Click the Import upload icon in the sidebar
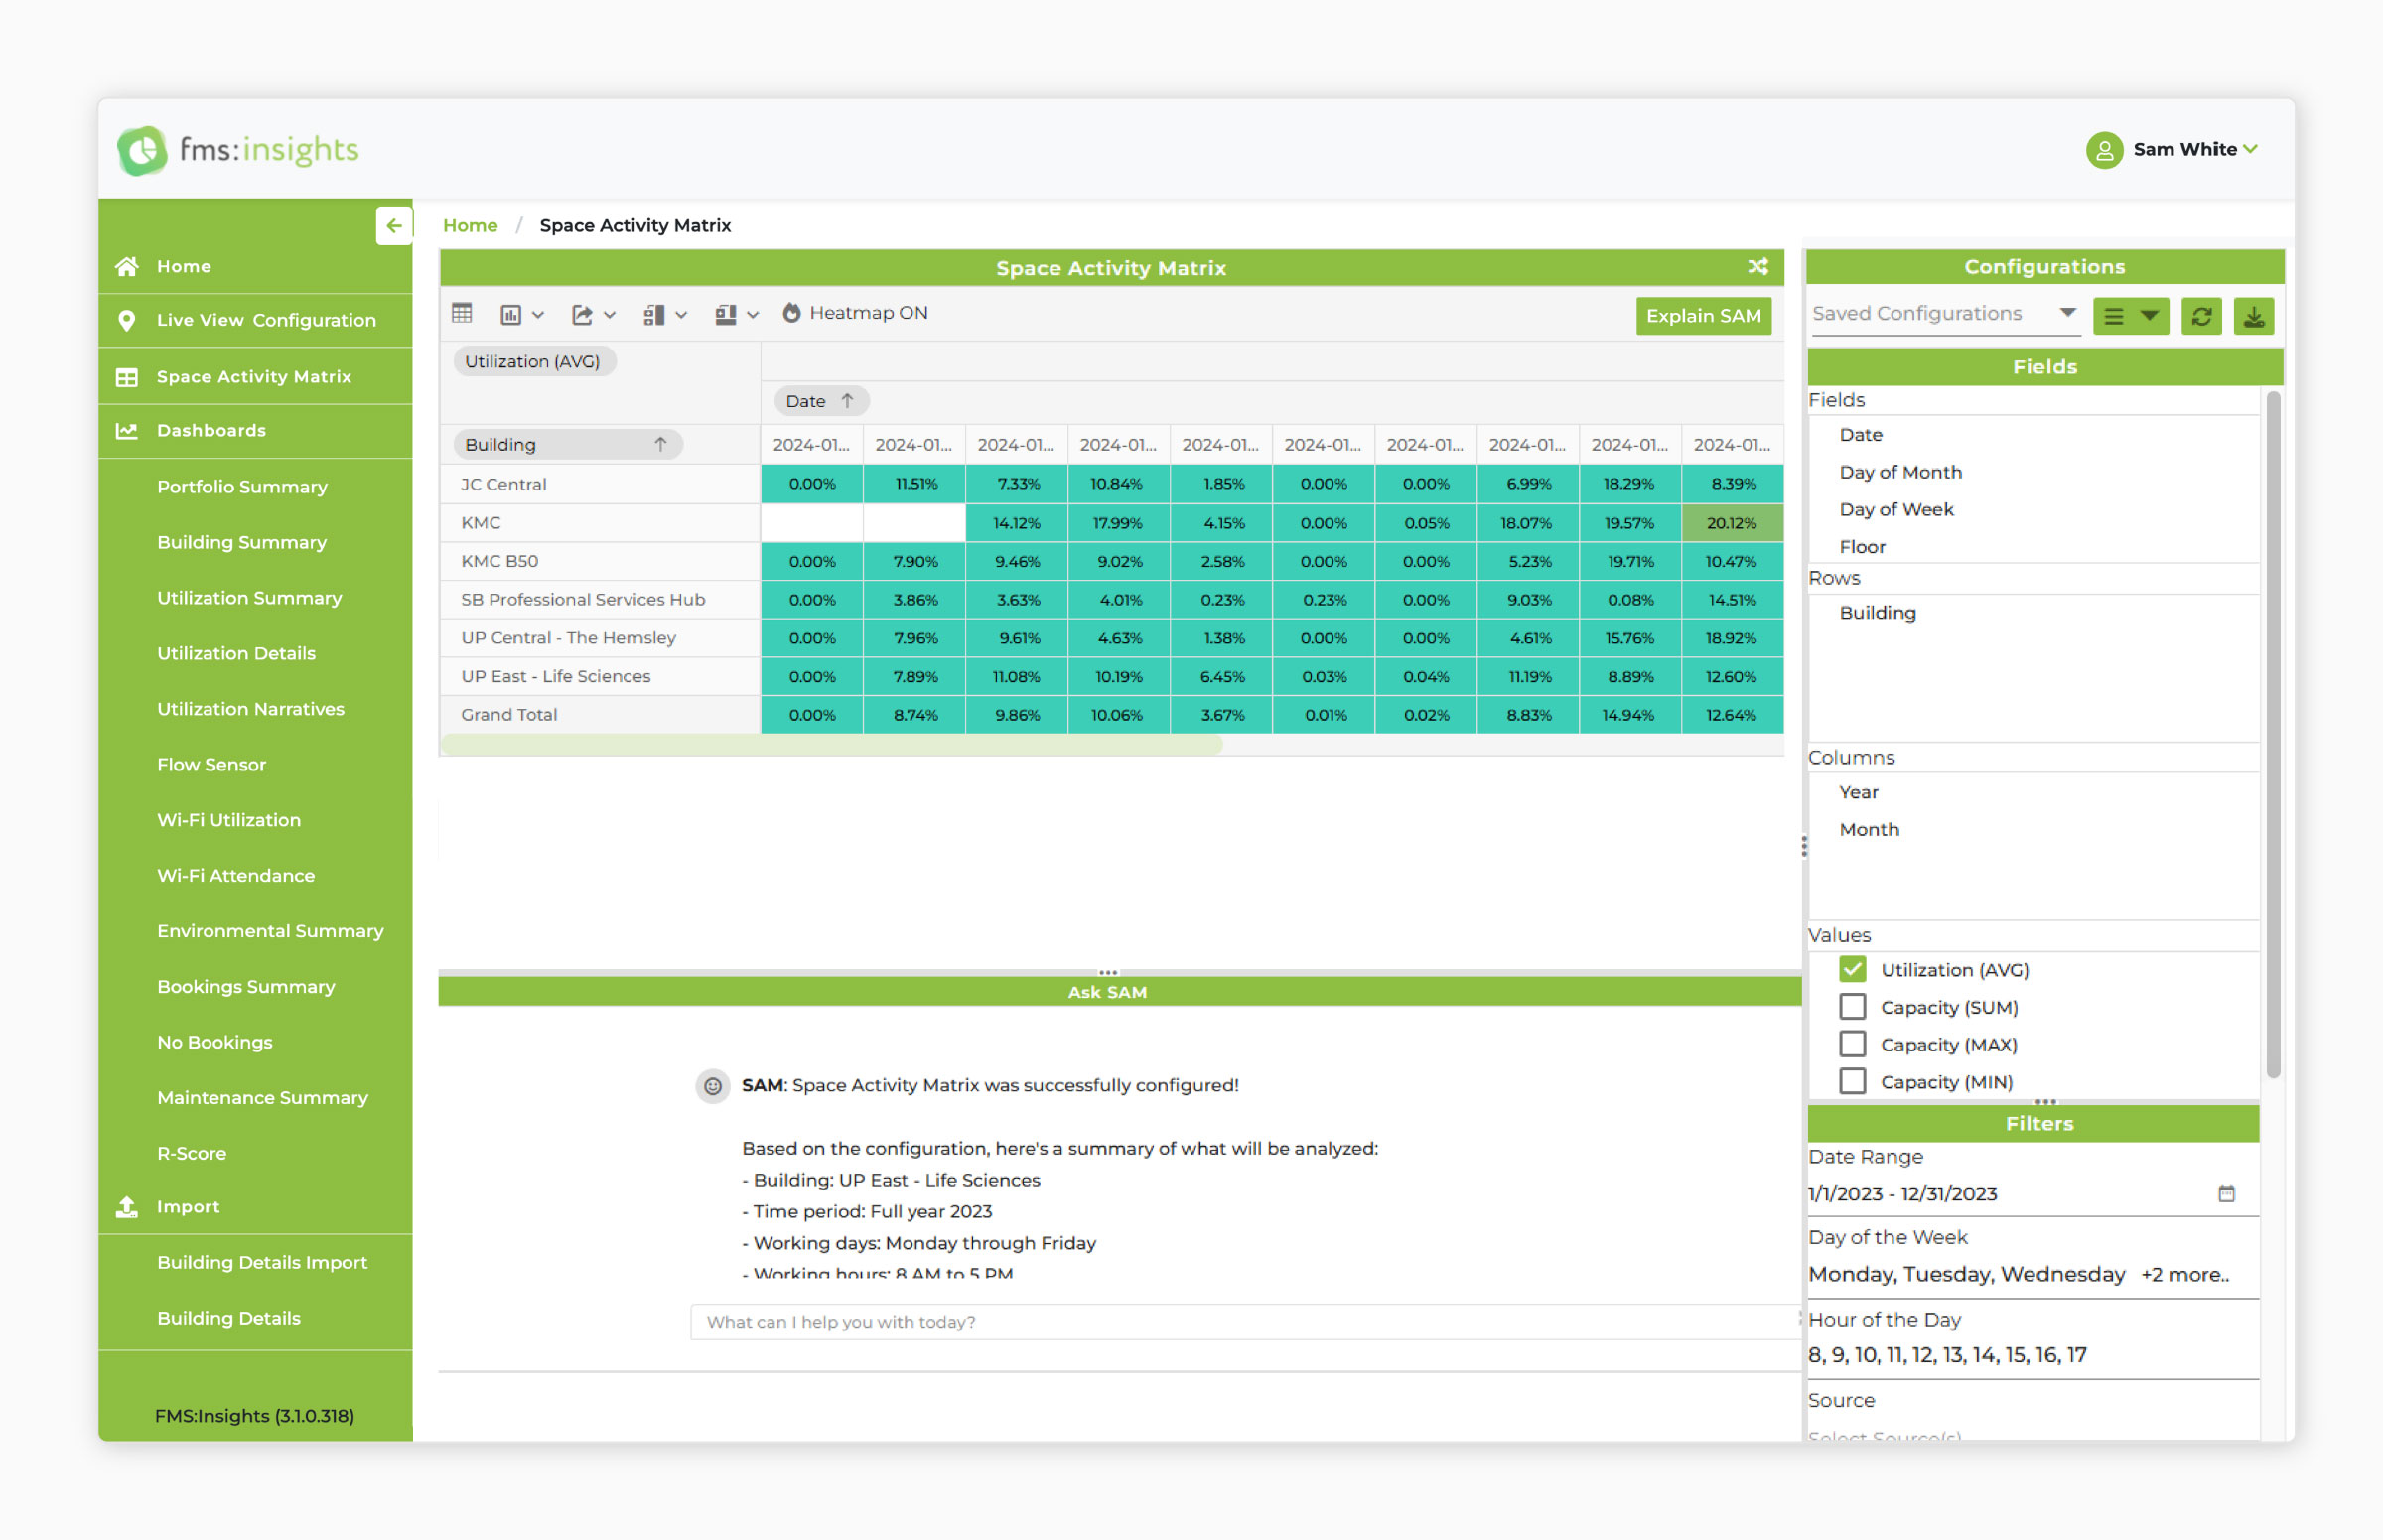 pyautogui.click(x=127, y=1207)
